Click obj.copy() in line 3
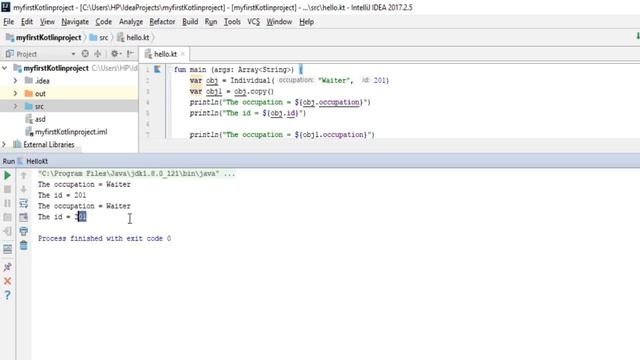This screenshot has width=640, height=360. coord(254,91)
